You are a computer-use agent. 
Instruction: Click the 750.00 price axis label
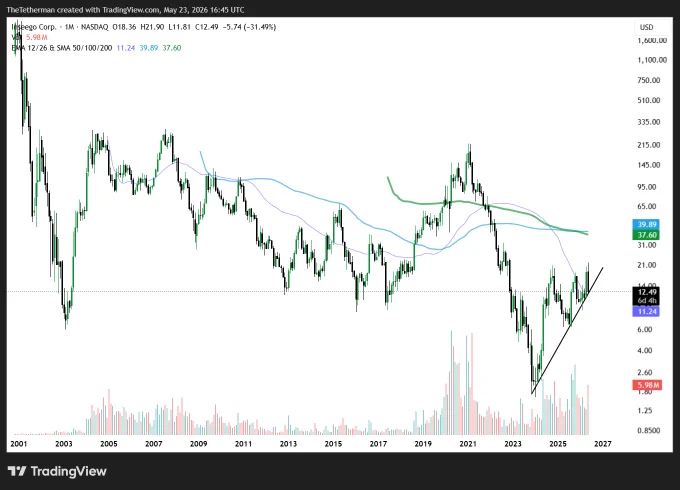tap(649, 80)
